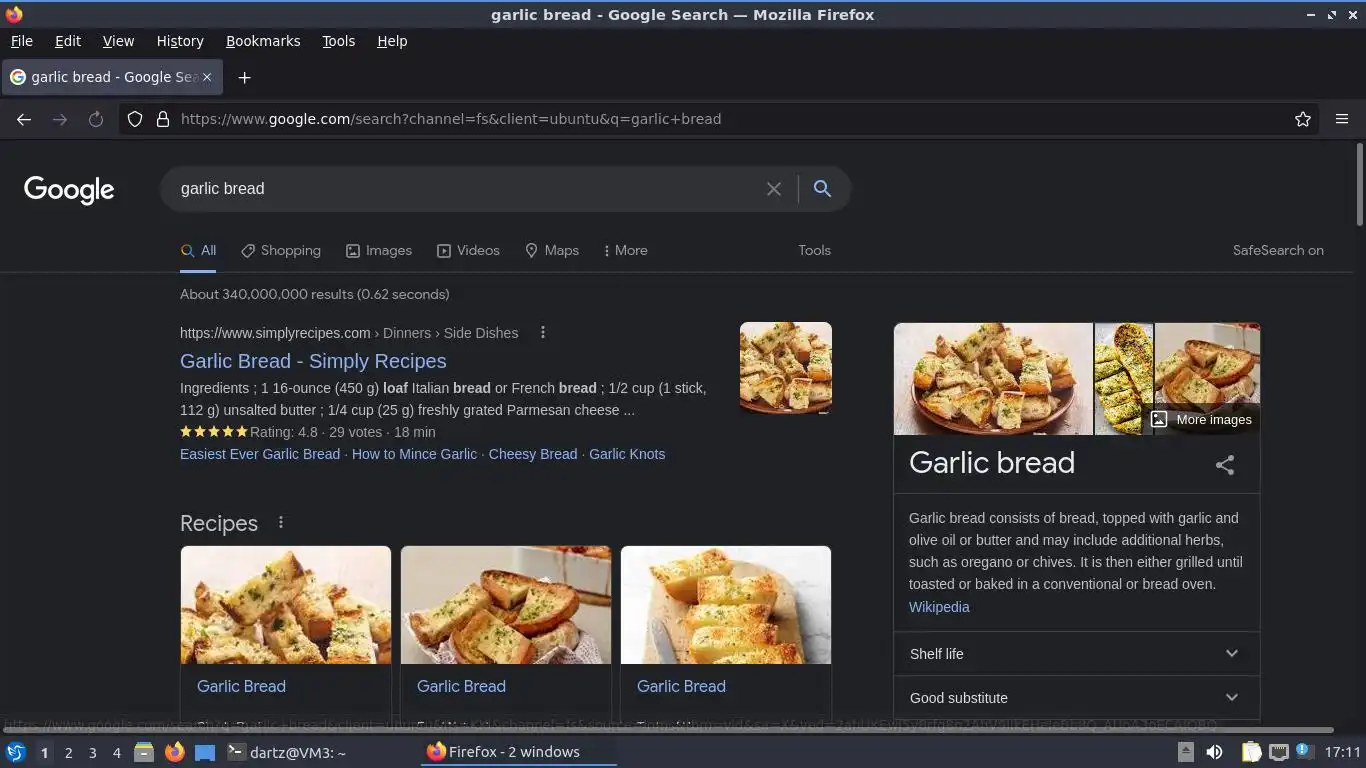Open dartz@VM3 terminal taskbar entry
The image size is (1366, 768).
287,752
